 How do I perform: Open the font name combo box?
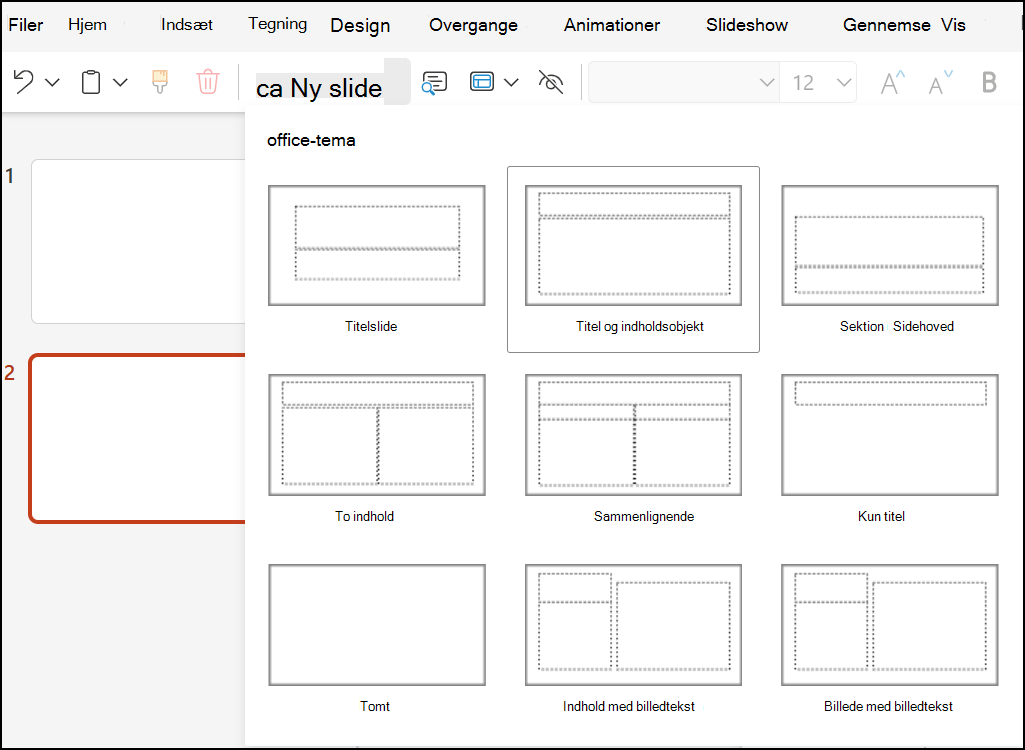(684, 82)
